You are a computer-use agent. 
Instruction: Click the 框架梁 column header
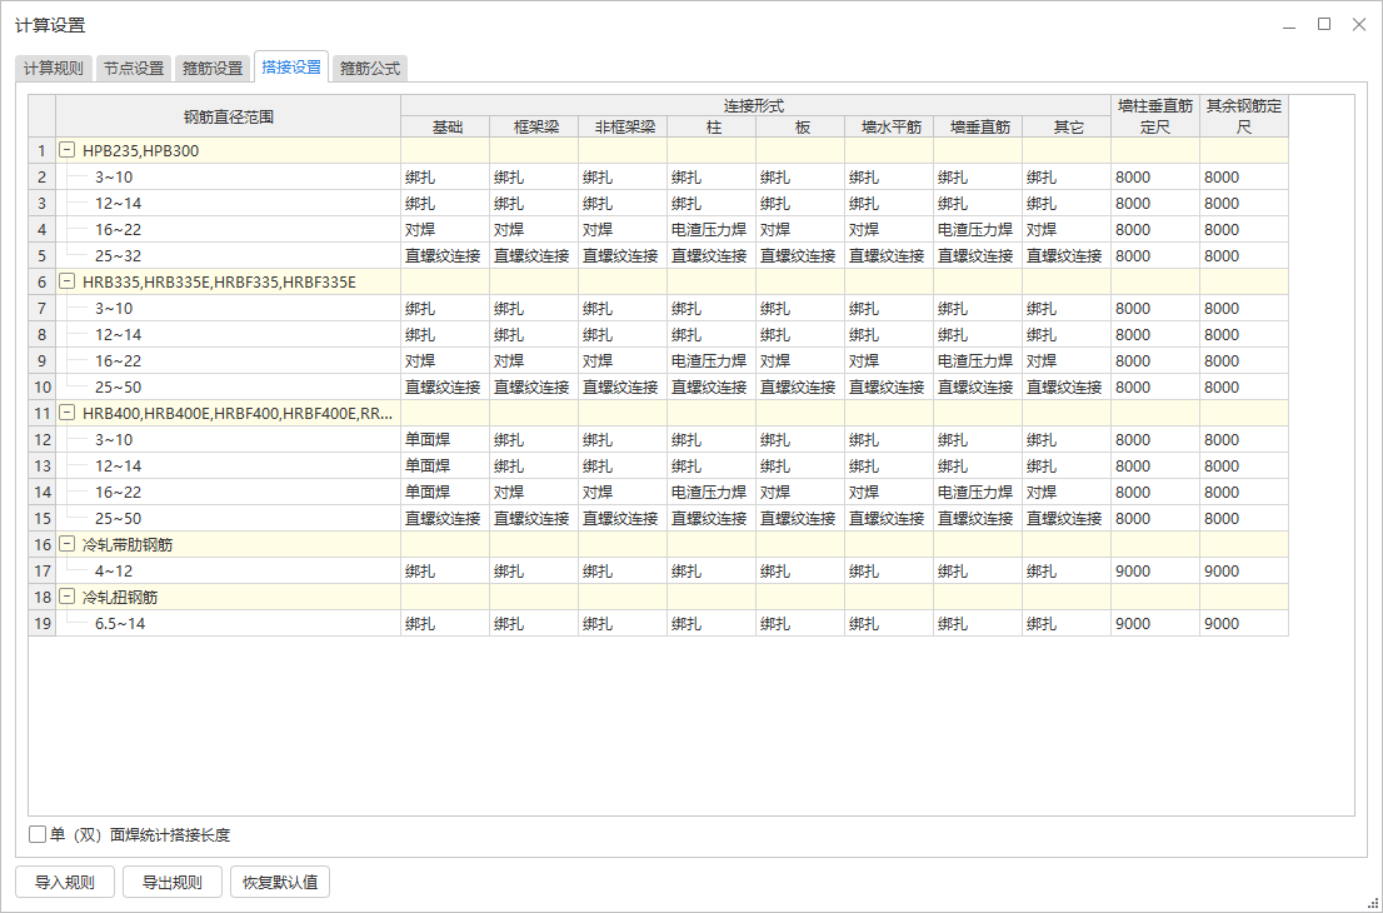[x=534, y=127]
